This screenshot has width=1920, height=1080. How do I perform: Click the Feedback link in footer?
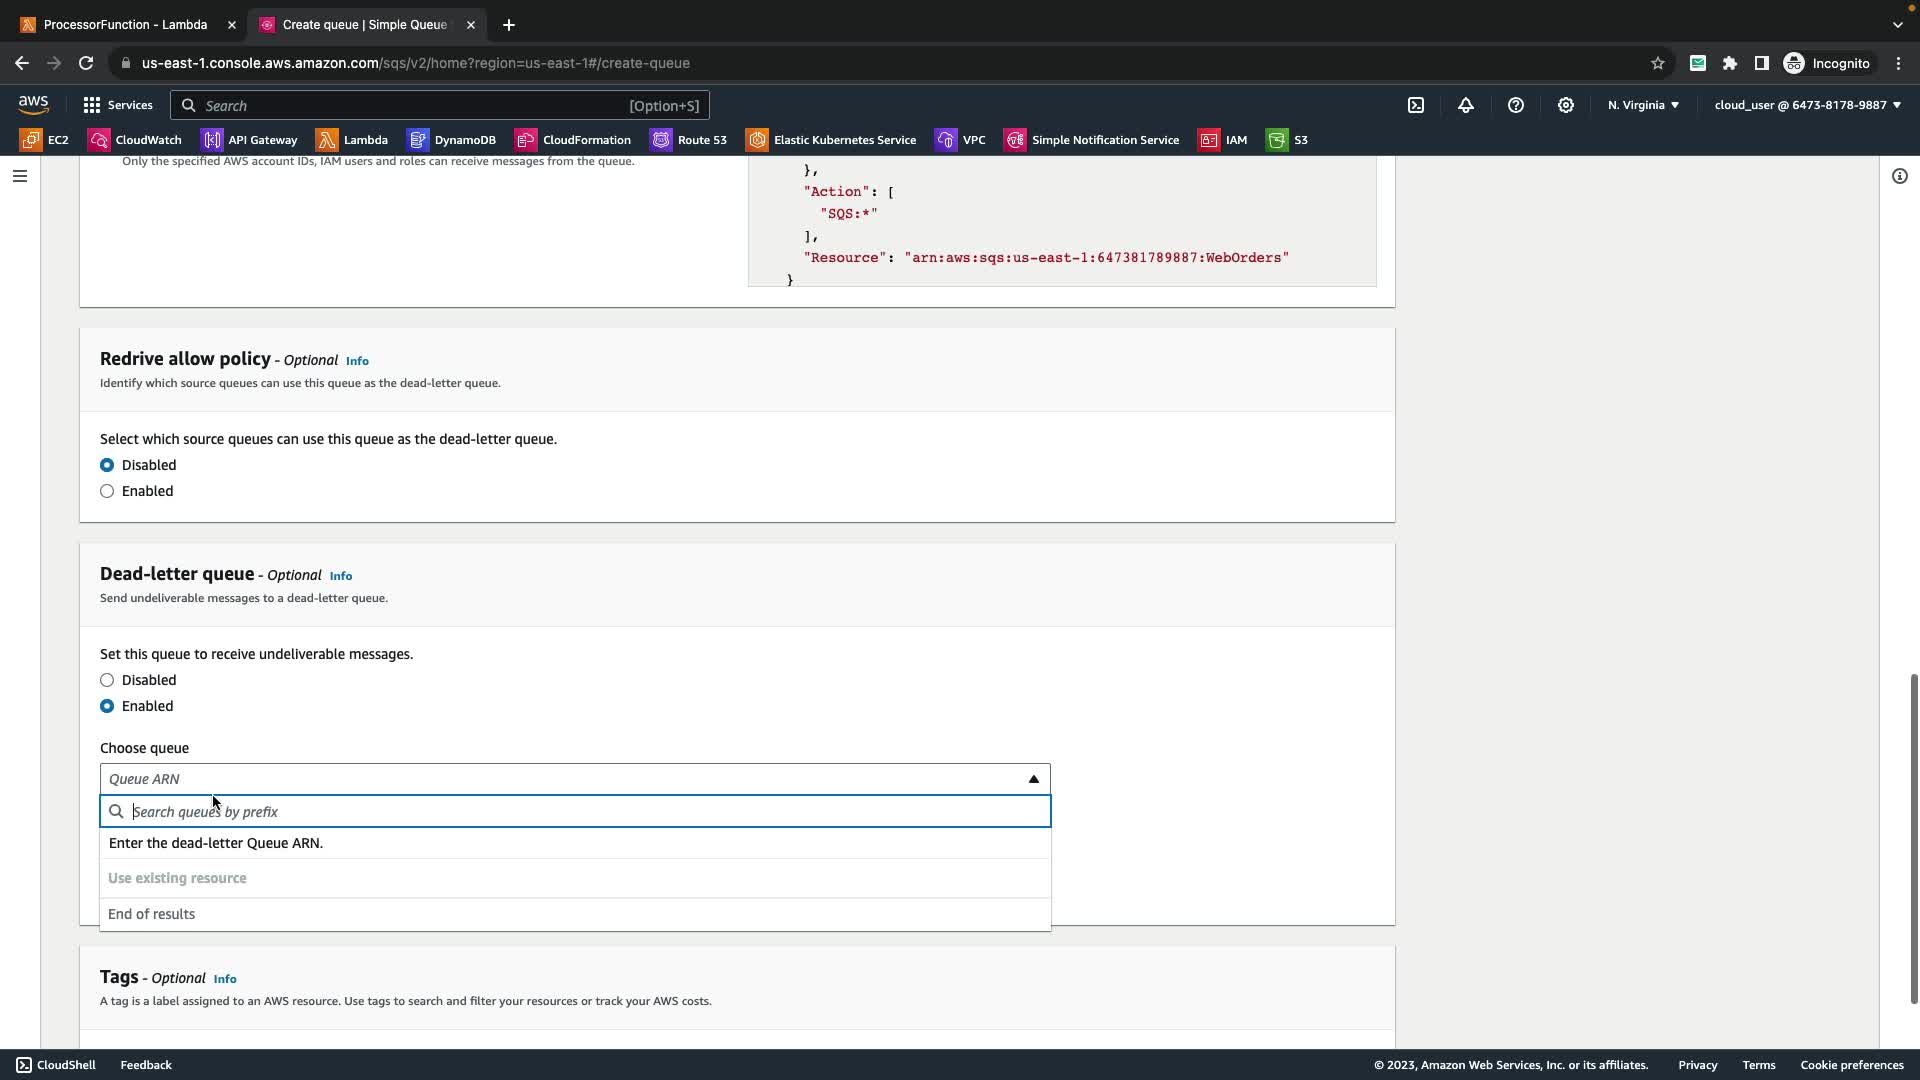click(146, 1065)
